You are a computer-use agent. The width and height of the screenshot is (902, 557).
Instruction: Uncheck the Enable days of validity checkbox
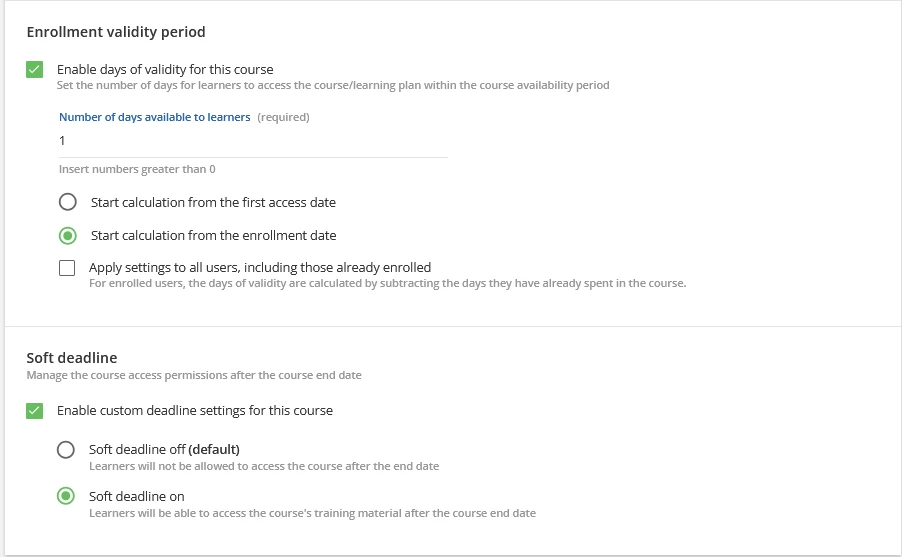35,70
